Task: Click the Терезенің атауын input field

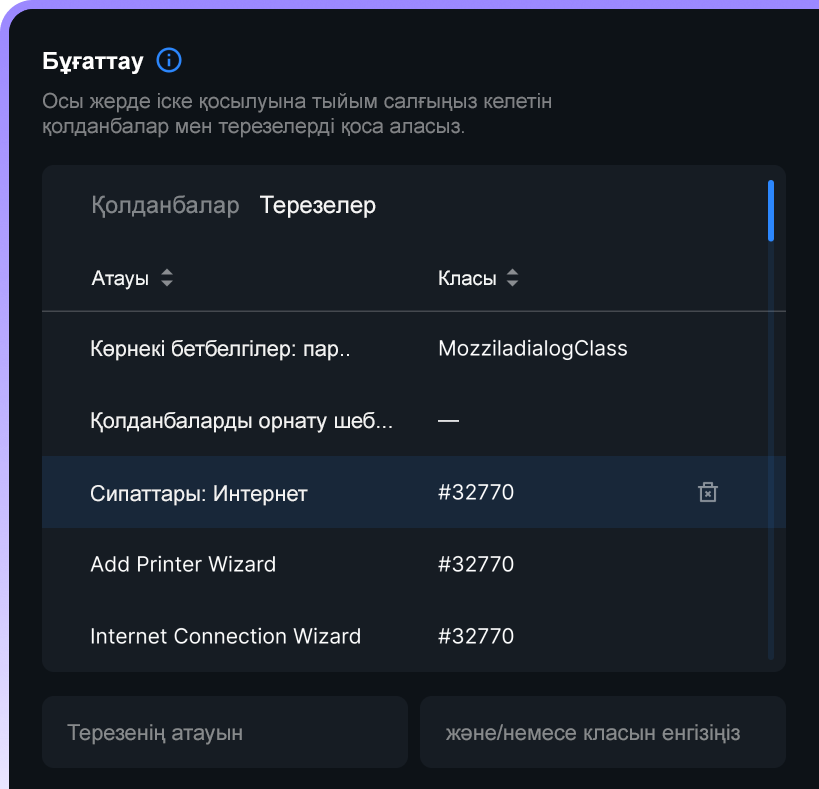Action: pyautogui.click(x=225, y=732)
